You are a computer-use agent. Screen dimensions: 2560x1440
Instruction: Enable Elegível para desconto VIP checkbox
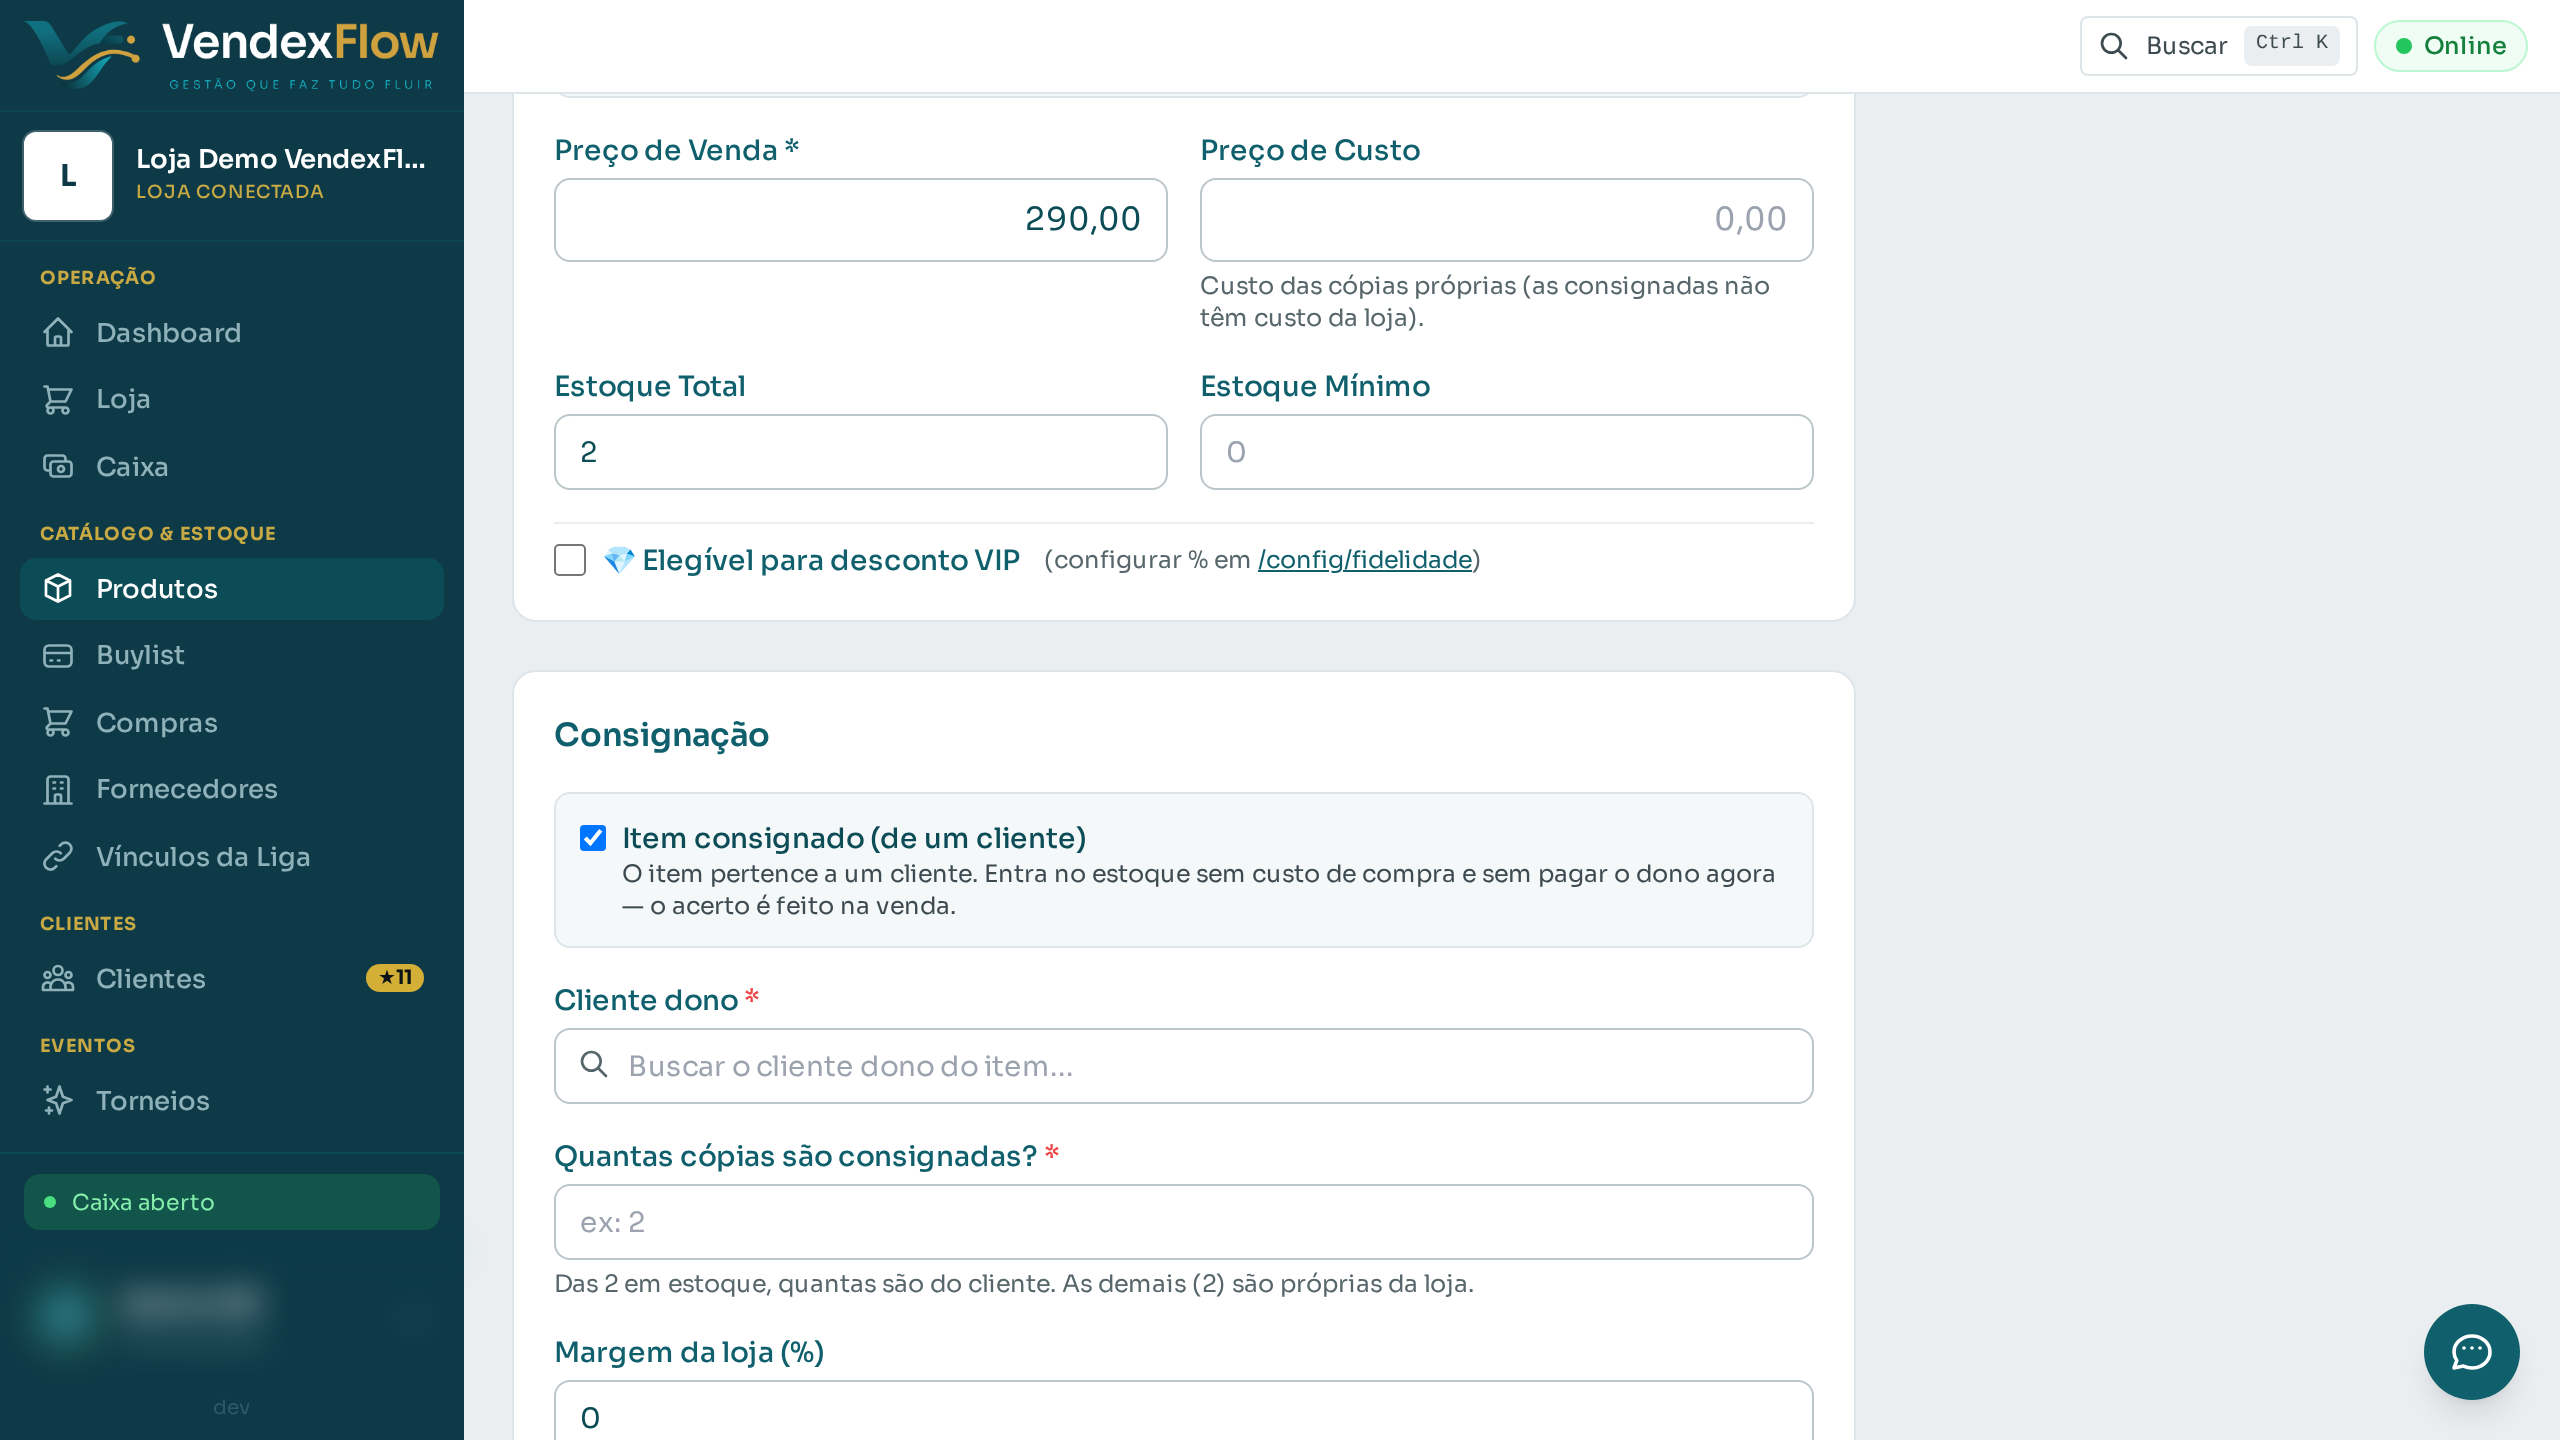[x=570, y=560]
